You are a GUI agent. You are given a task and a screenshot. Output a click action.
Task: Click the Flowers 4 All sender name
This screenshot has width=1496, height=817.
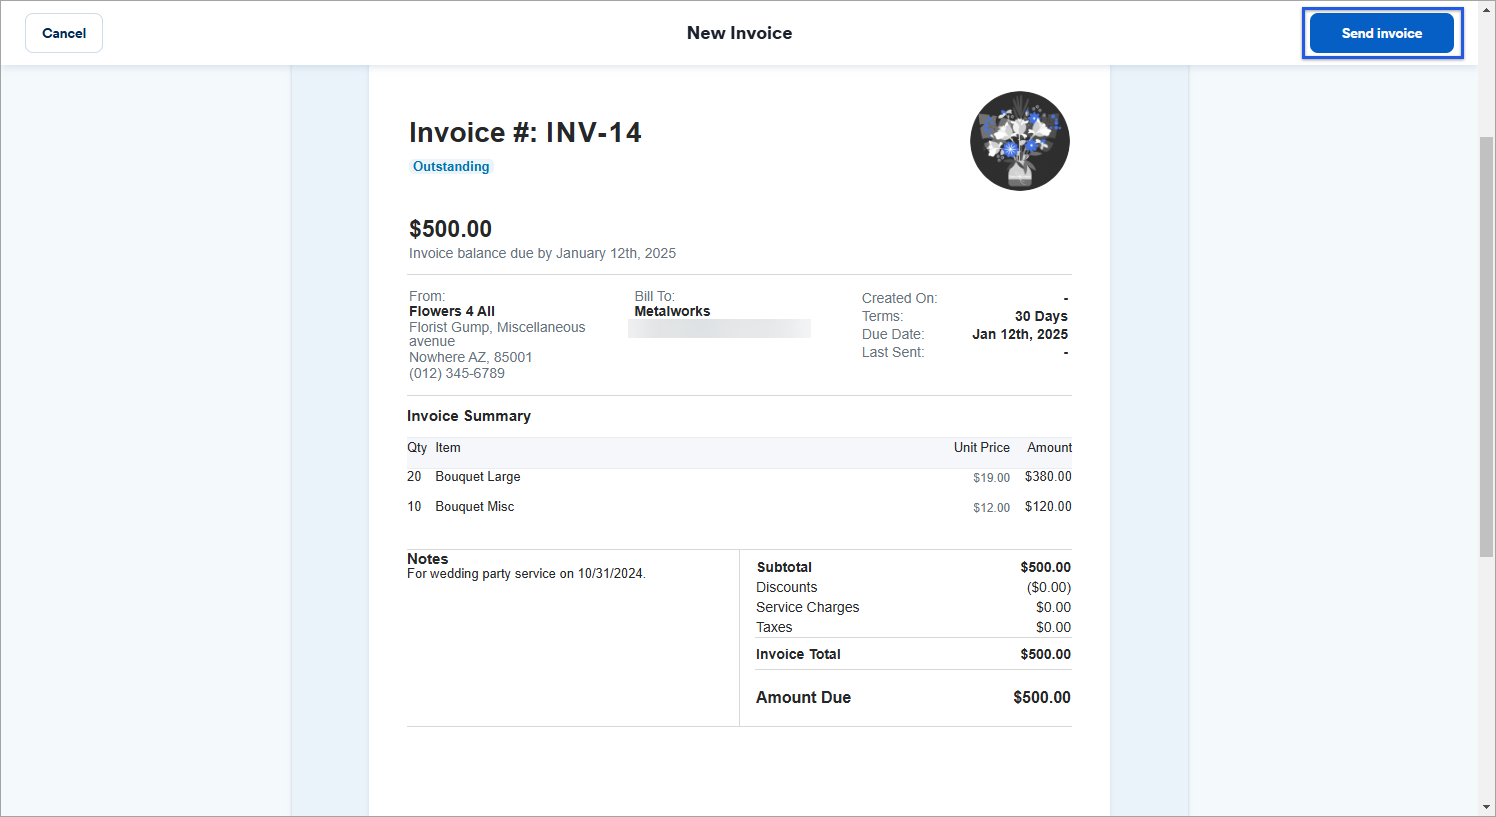pyautogui.click(x=452, y=311)
